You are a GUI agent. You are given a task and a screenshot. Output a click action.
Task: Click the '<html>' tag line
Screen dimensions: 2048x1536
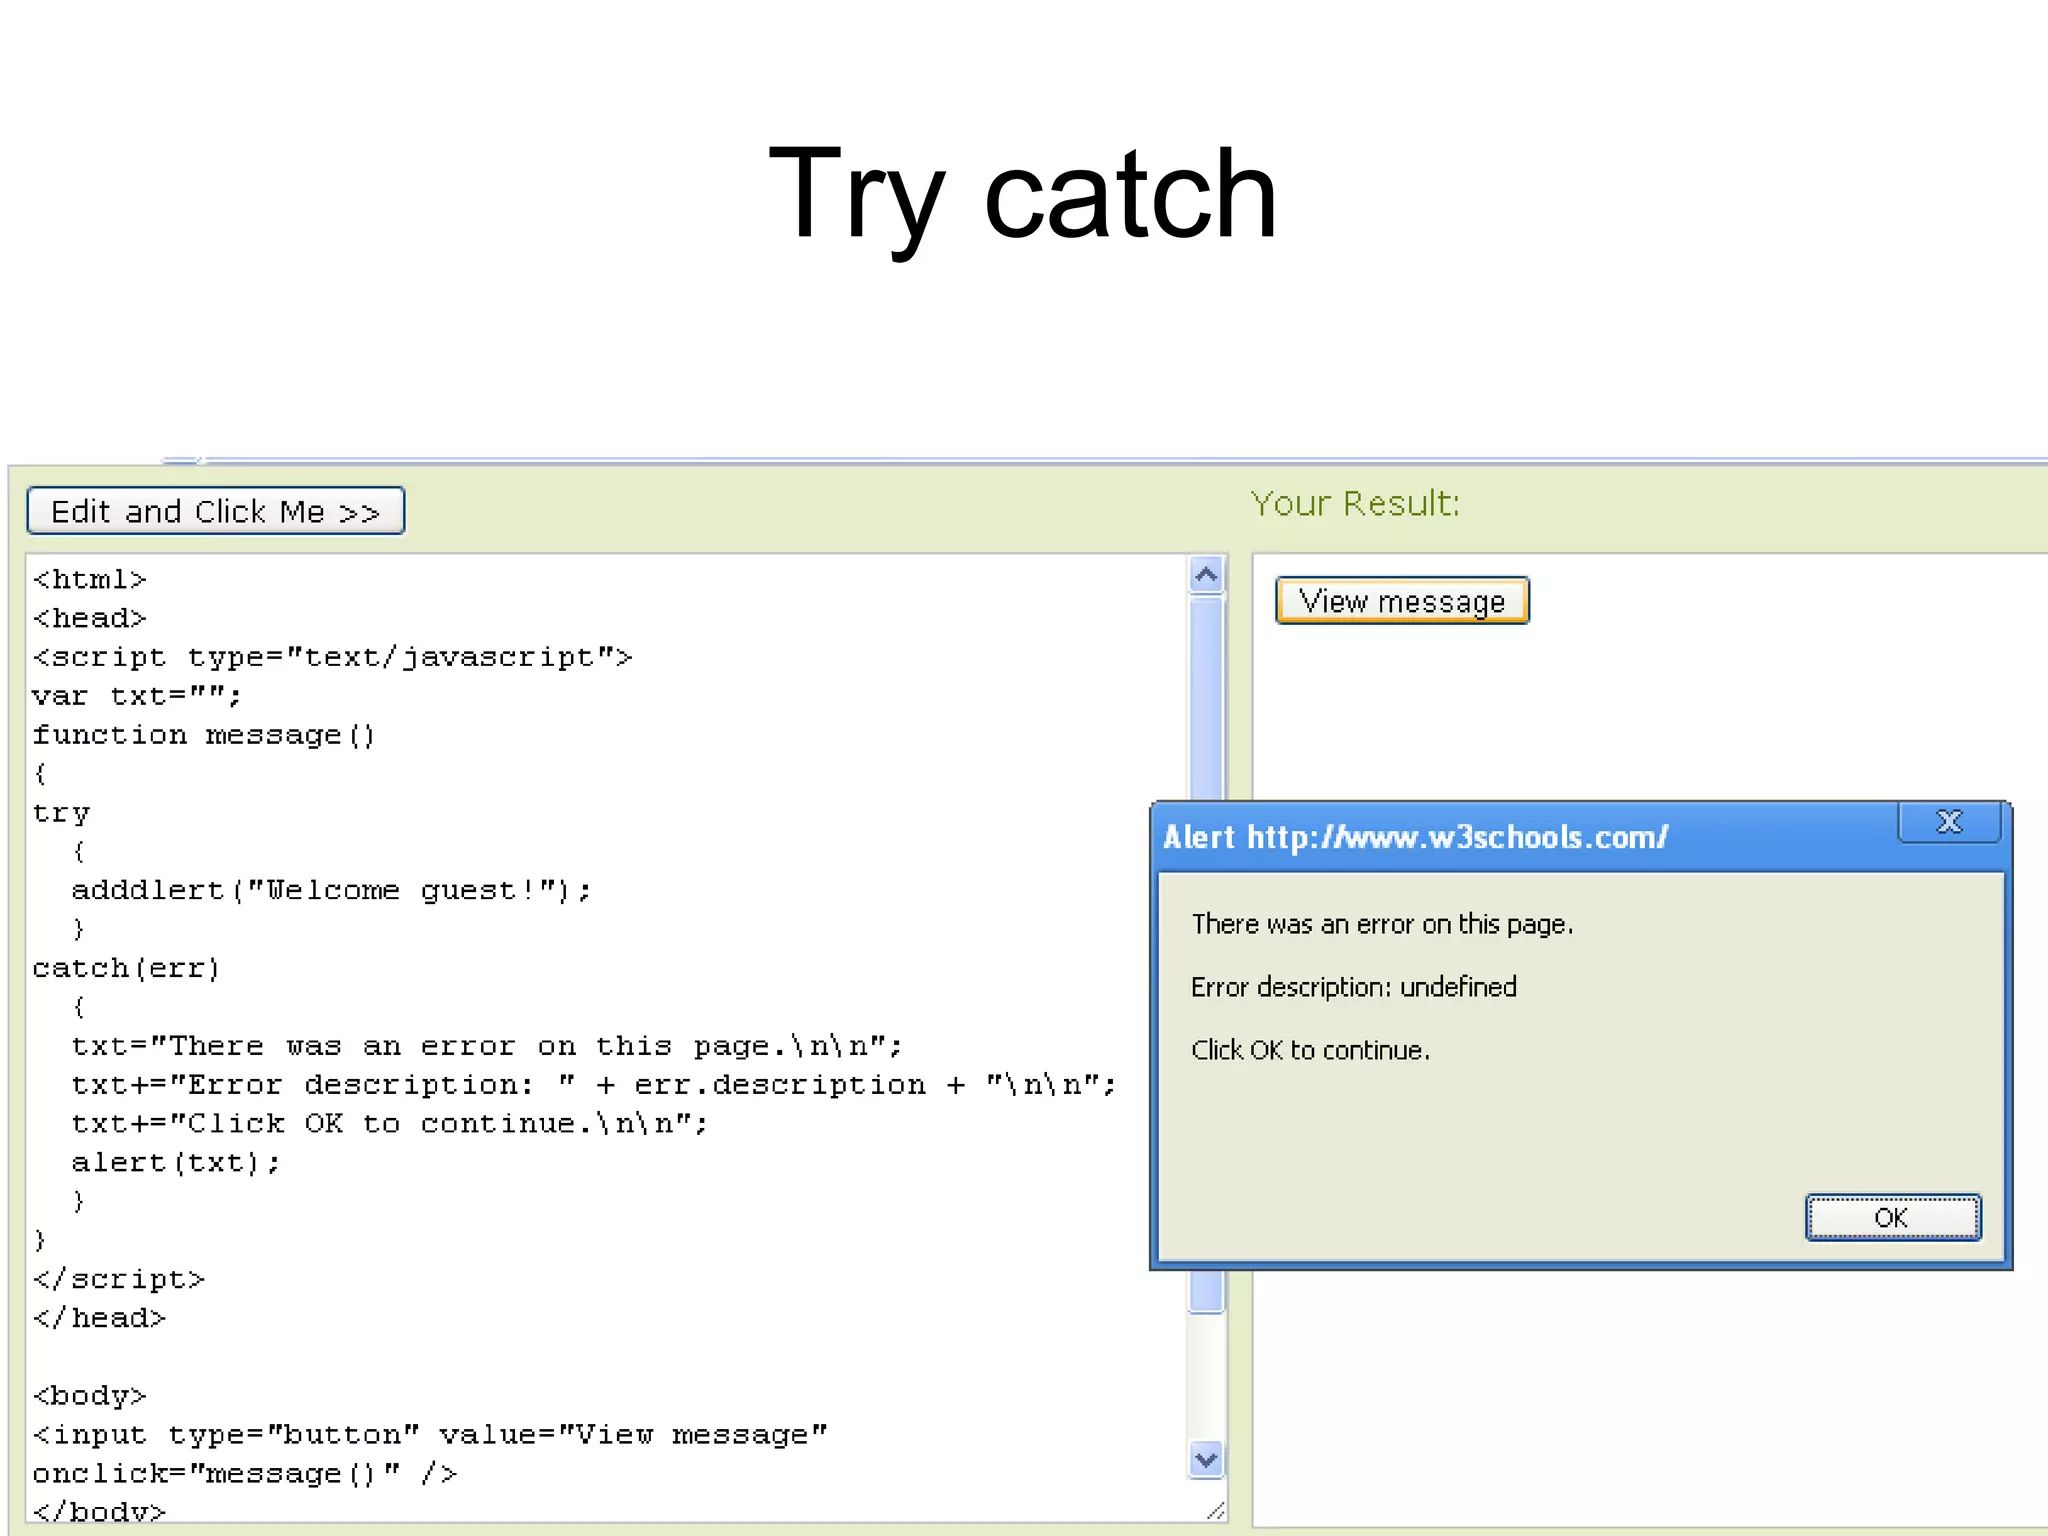[x=89, y=579]
